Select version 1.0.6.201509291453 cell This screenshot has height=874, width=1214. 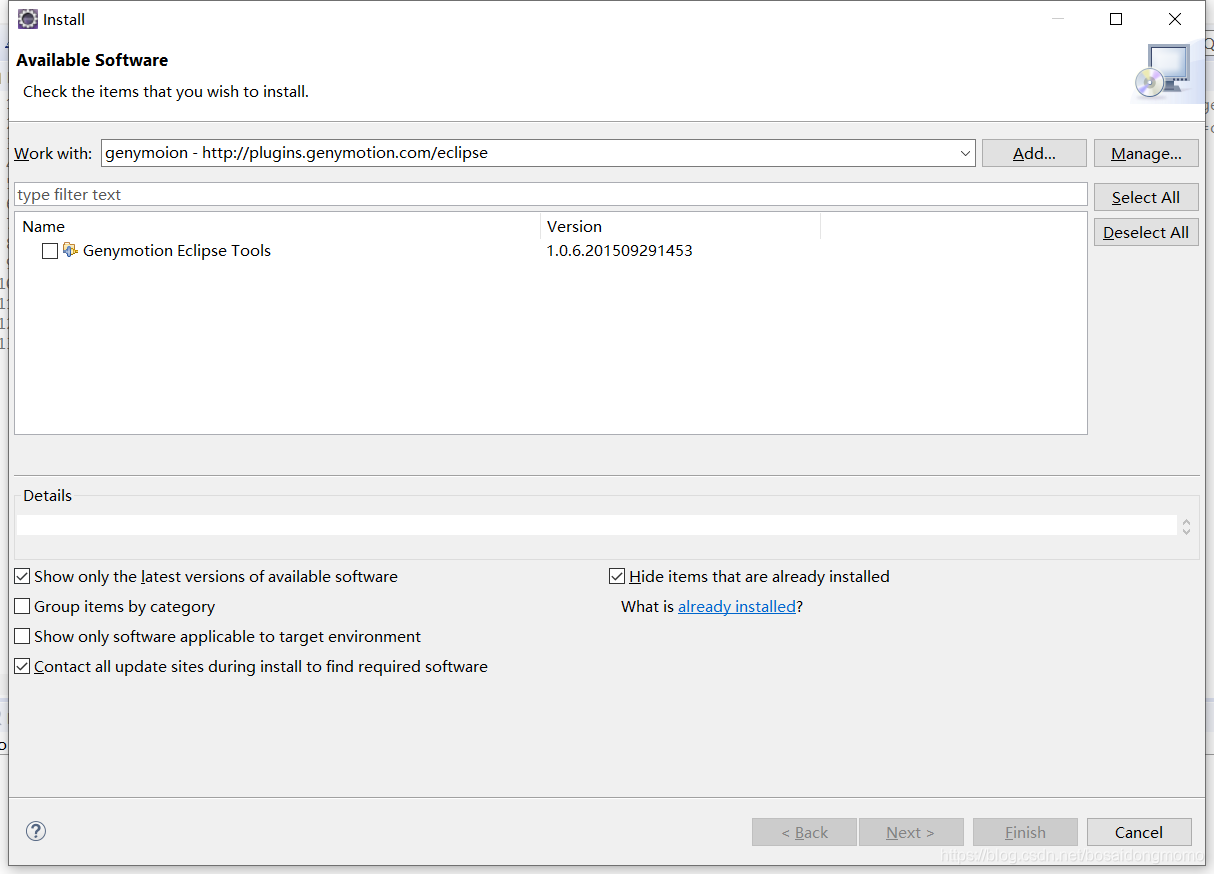pyautogui.click(x=619, y=250)
